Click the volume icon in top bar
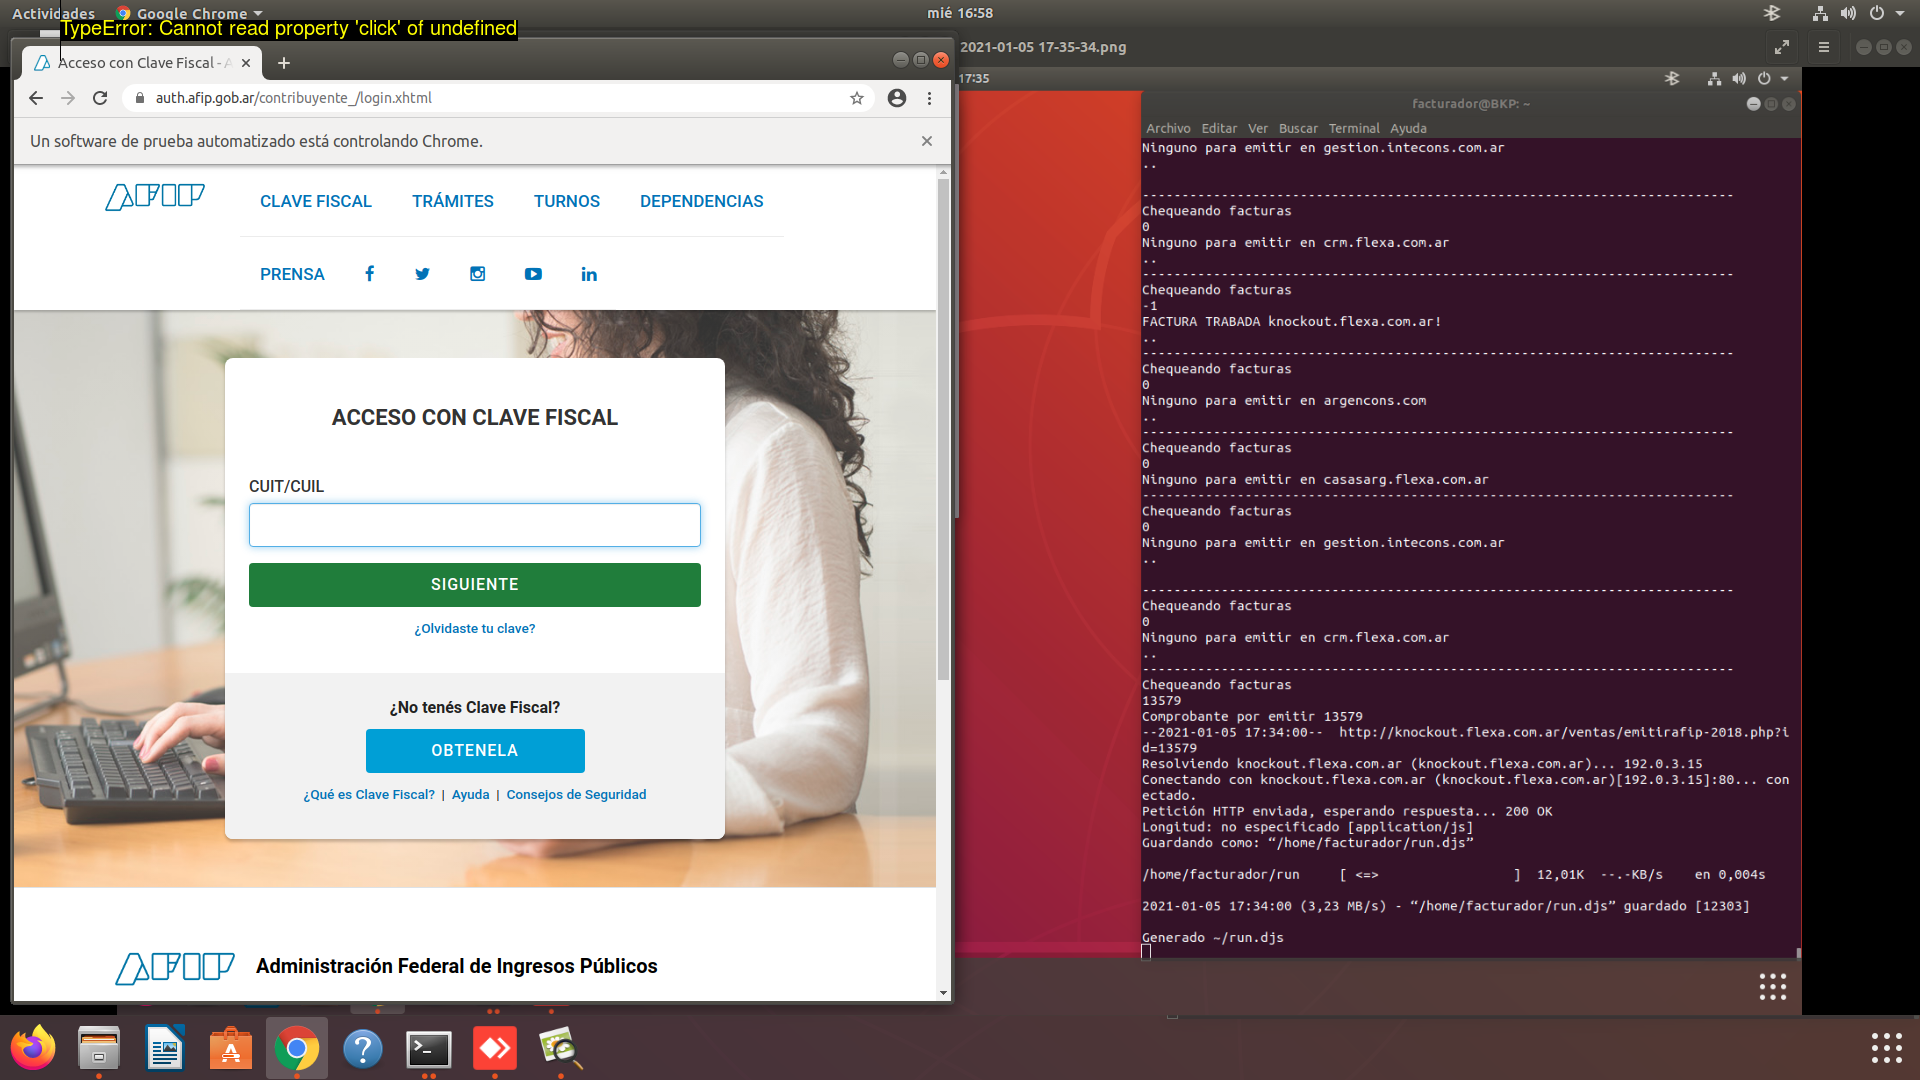 coord(1848,13)
